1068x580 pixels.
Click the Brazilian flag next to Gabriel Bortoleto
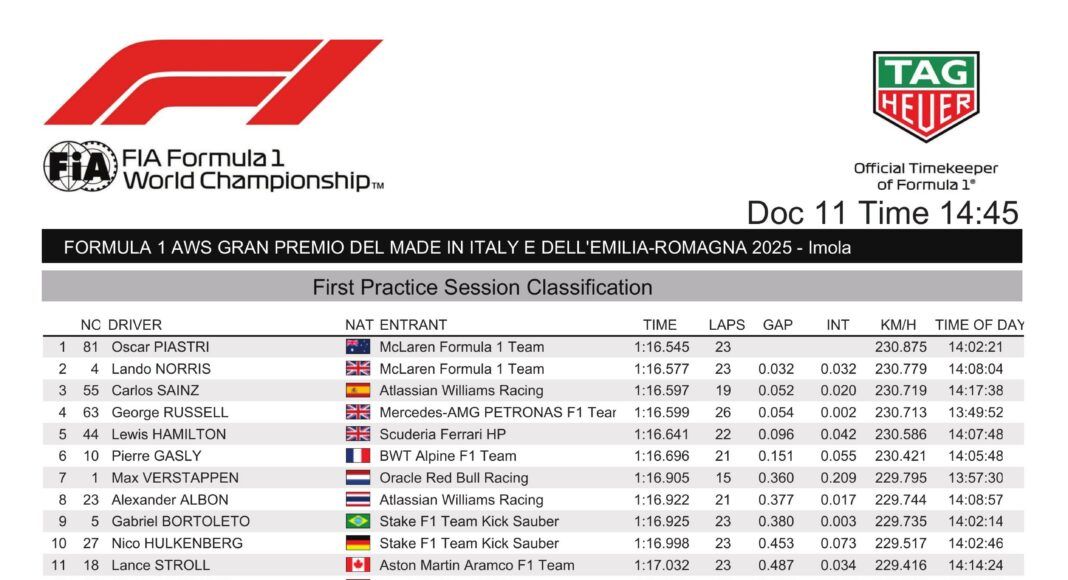357,522
